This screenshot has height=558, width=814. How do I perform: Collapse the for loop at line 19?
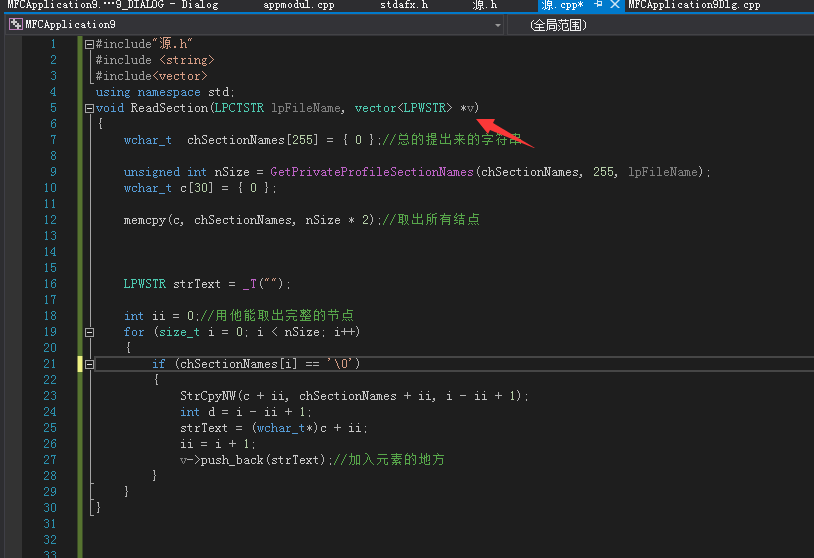[89, 332]
